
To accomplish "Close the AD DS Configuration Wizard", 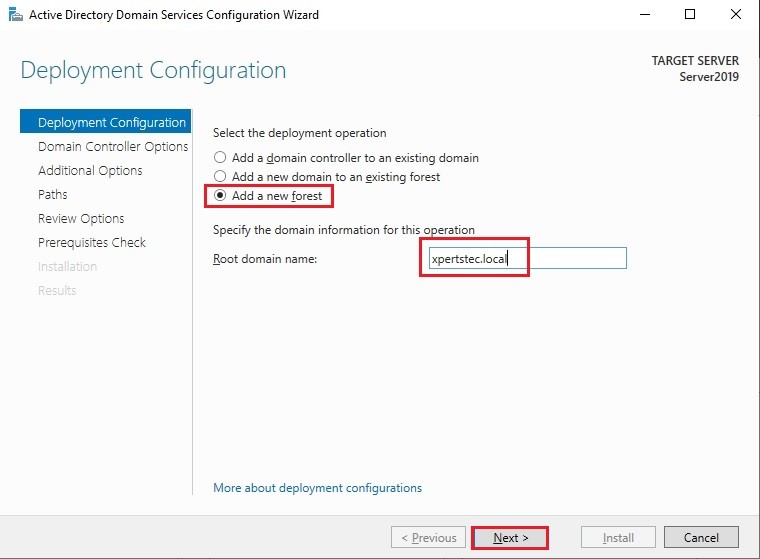I will tap(735, 15).
